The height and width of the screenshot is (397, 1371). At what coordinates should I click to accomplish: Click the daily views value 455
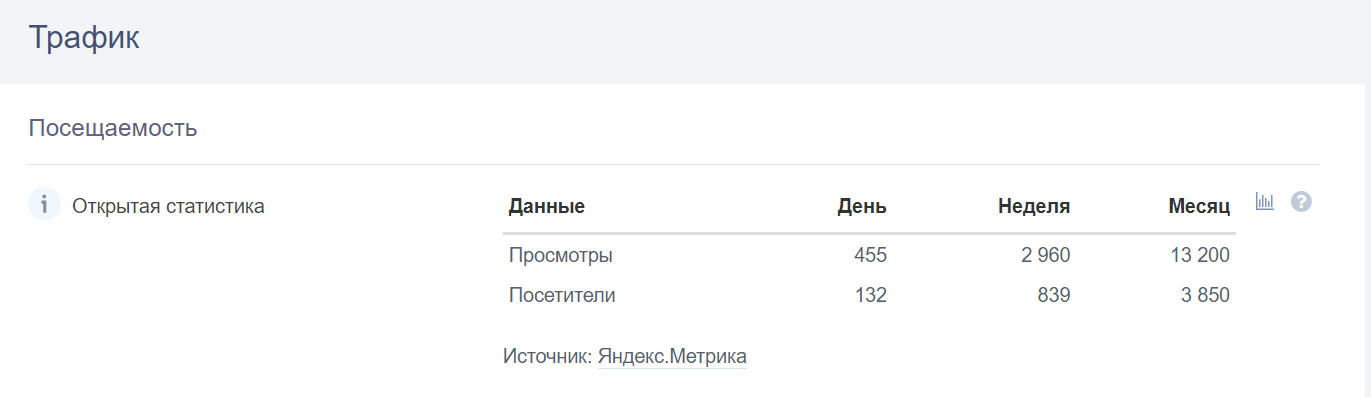coord(870,256)
